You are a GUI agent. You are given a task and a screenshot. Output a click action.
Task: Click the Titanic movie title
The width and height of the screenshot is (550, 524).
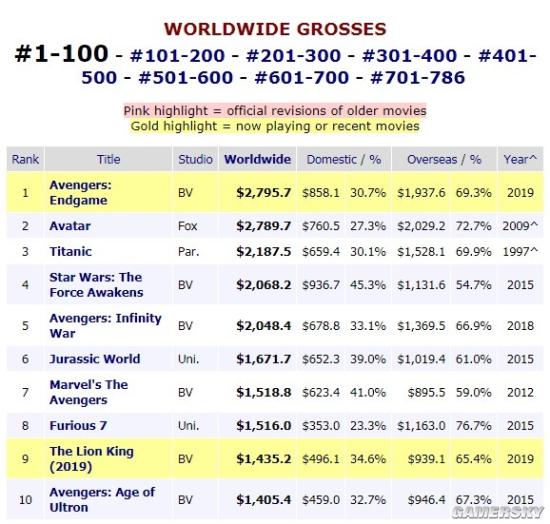point(71,251)
